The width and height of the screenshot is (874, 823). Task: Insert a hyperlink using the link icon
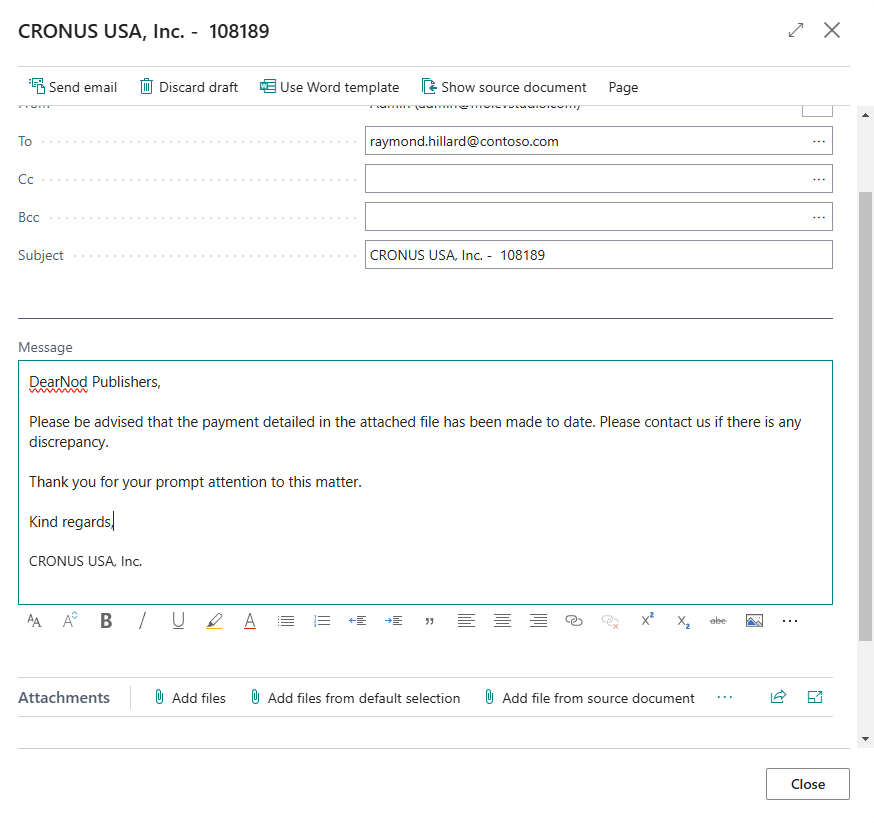click(x=574, y=620)
